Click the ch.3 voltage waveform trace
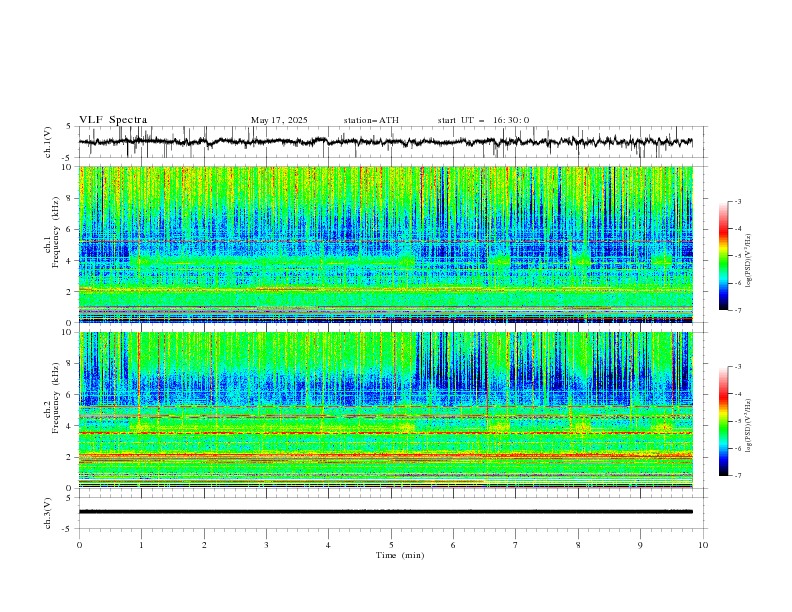The width and height of the screenshot is (792, 612). [x=385, y=512]
